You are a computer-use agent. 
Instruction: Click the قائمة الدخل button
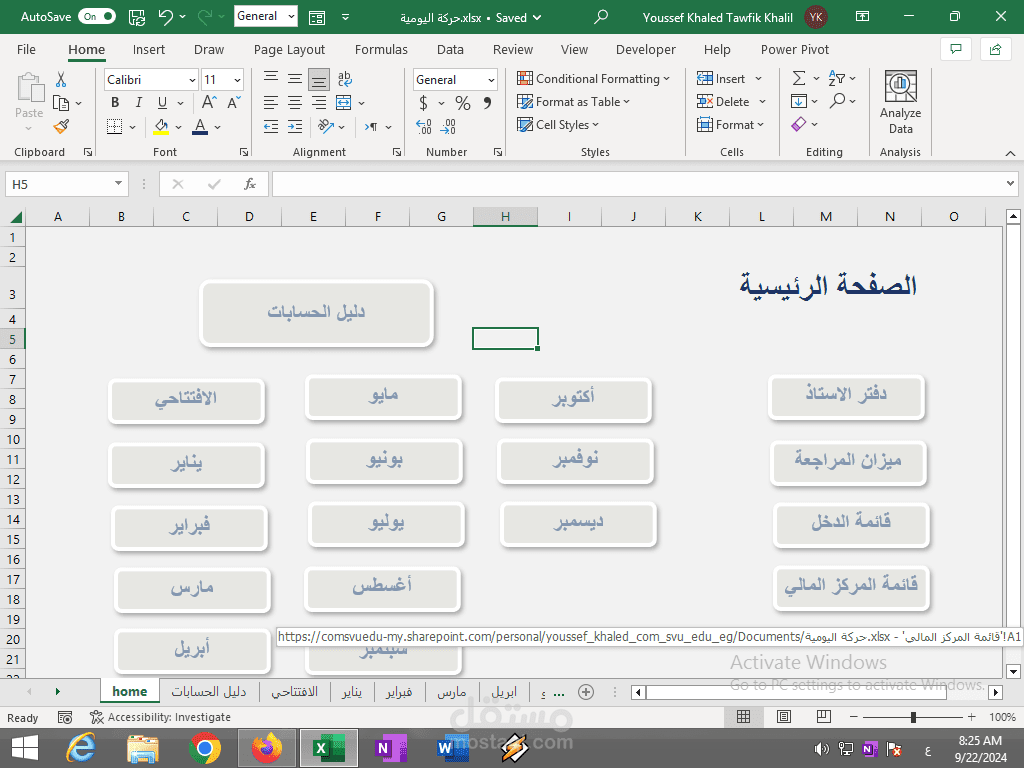click(x=851, y=524)
